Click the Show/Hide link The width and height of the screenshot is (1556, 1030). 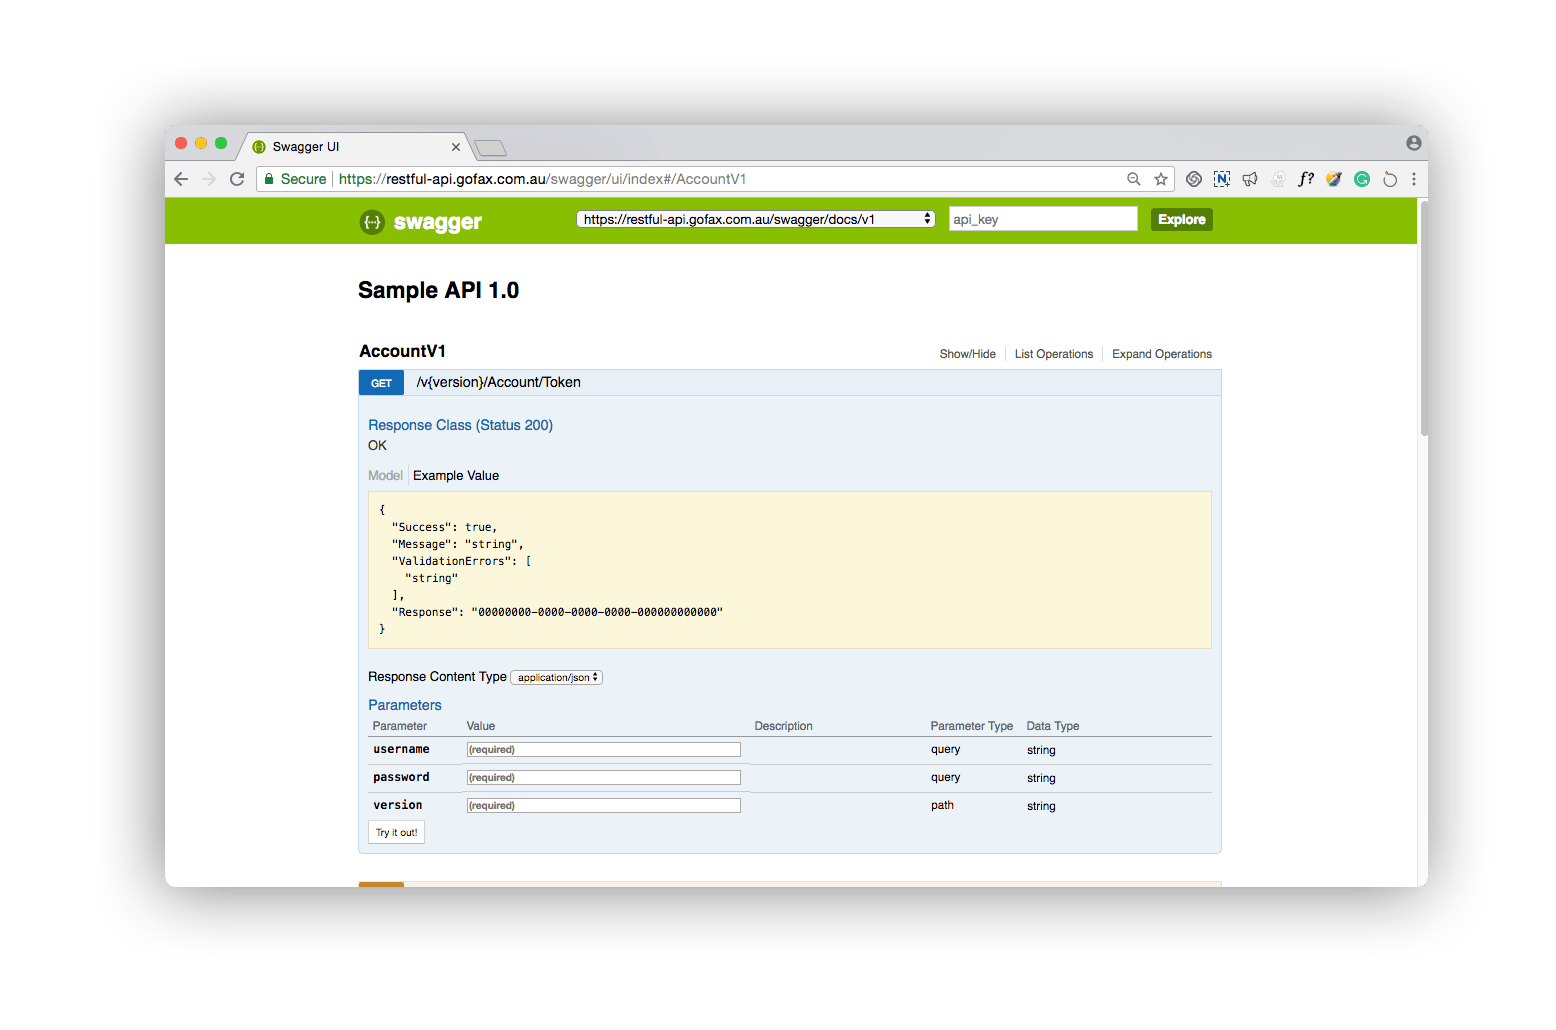point(968,354)
